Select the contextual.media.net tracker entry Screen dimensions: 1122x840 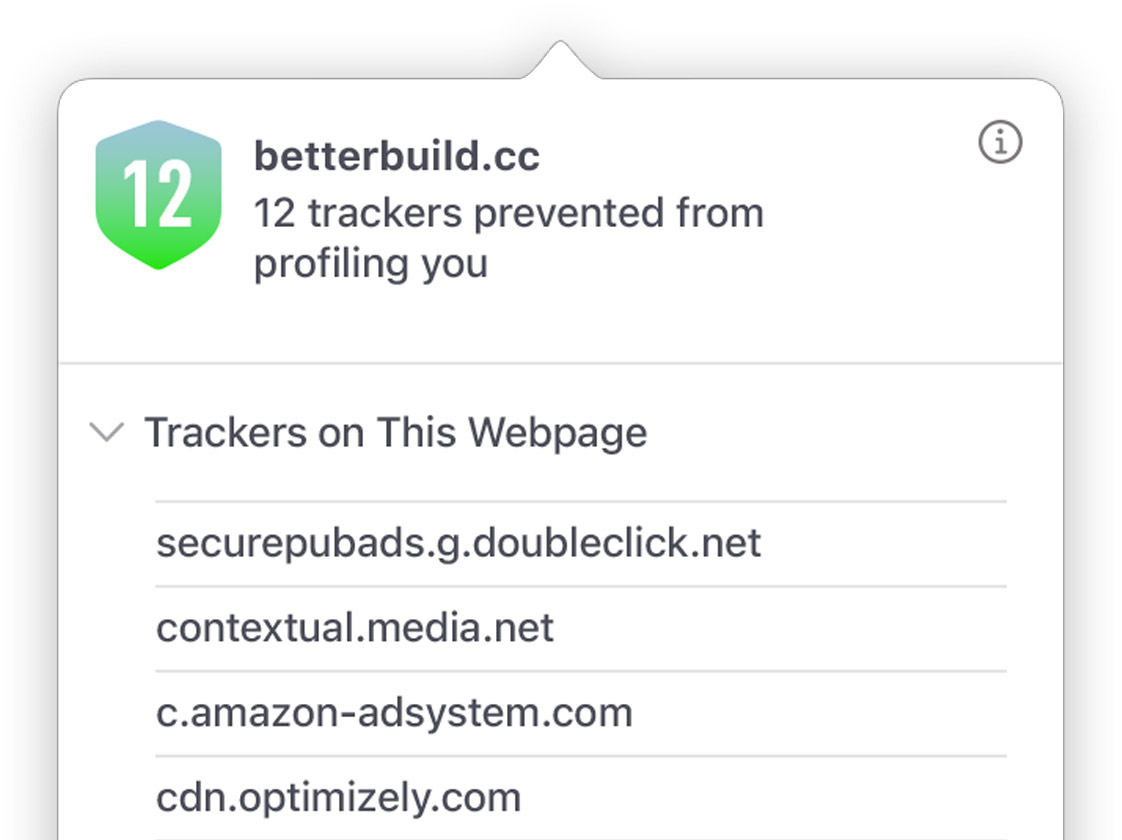pos(355,628)
